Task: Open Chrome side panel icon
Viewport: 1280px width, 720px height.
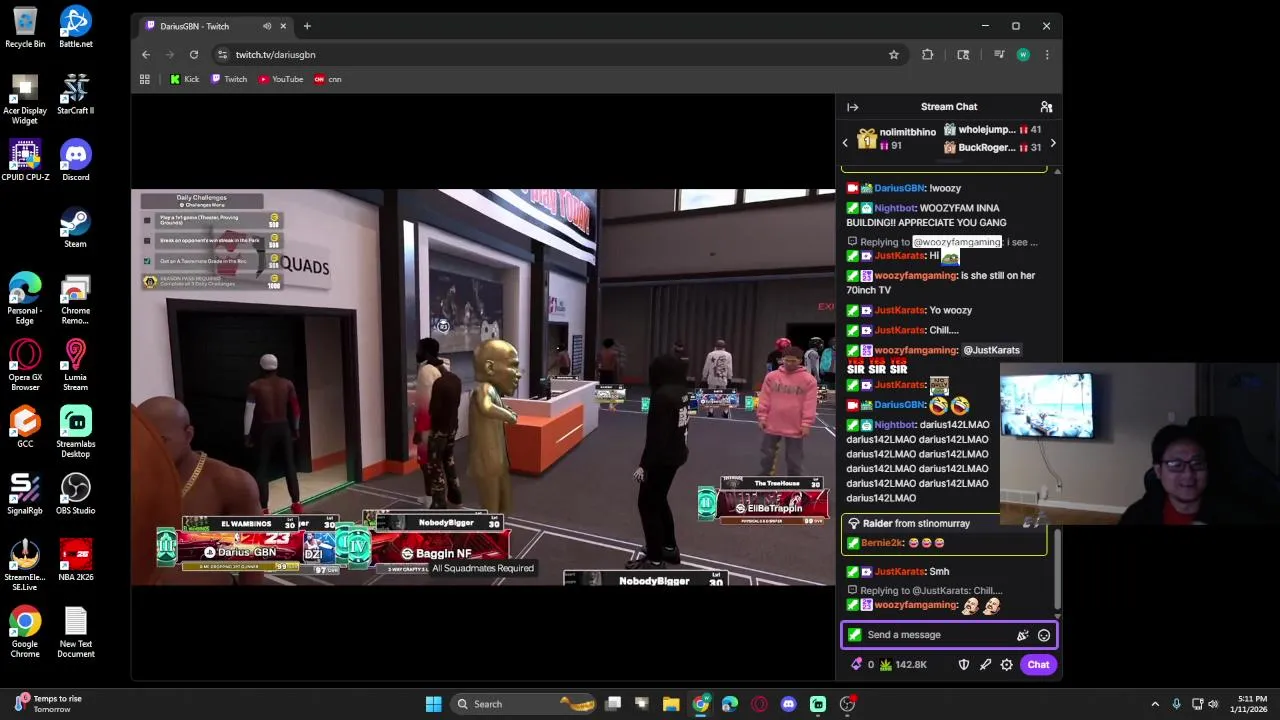Action: point(963,55)
